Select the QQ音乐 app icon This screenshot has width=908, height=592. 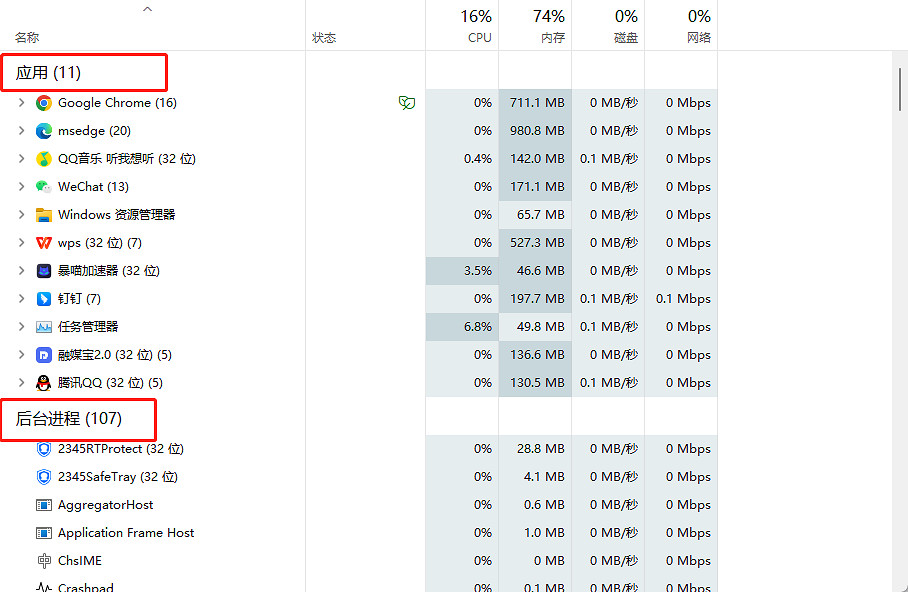pos(44,159)
